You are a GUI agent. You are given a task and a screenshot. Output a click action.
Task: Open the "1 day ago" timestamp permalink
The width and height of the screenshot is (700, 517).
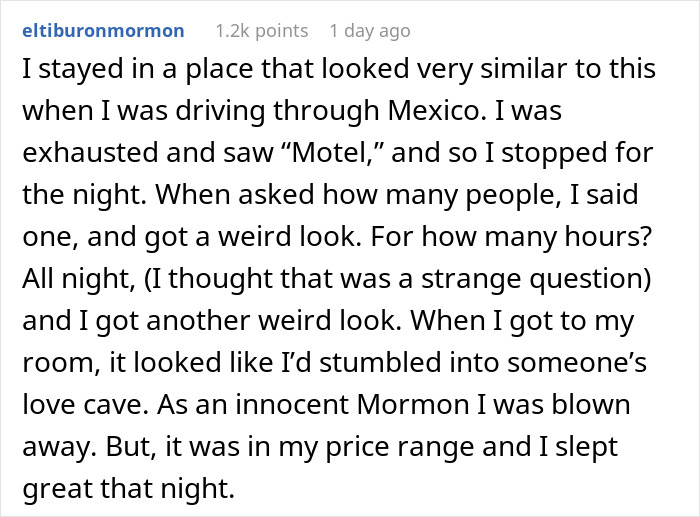(x=370, y=31)
